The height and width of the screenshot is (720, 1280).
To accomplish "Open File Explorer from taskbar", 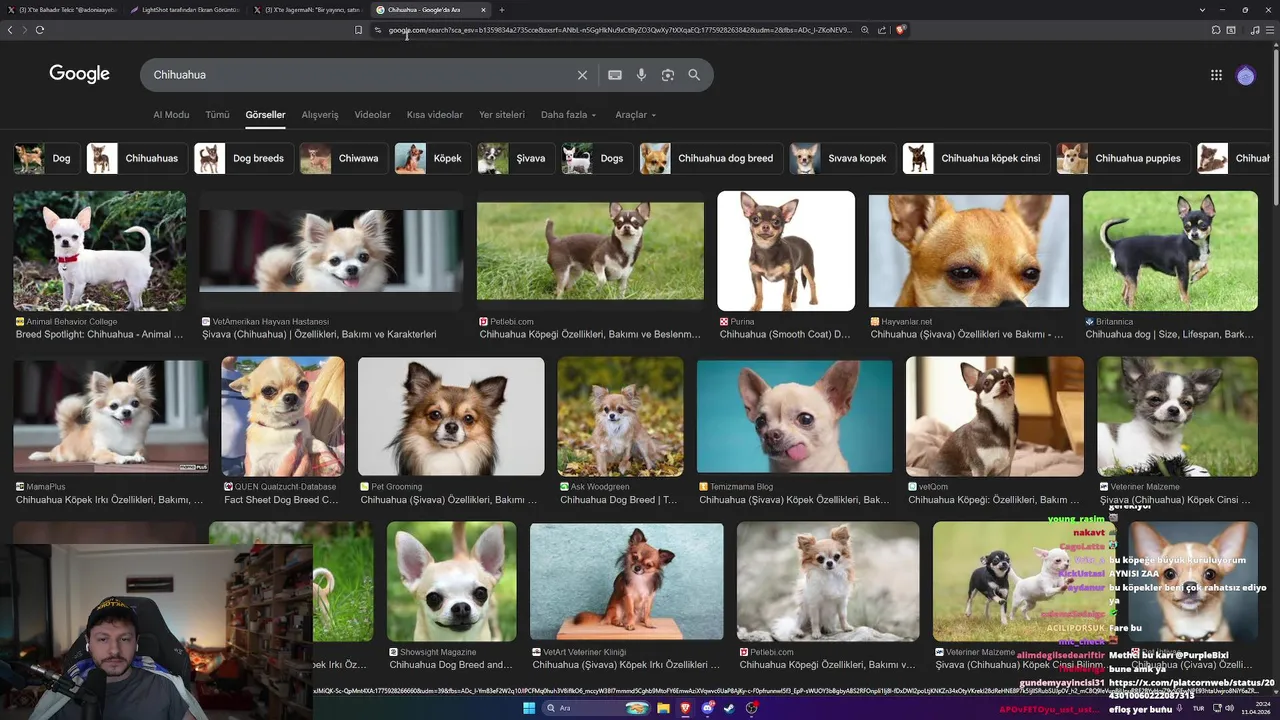I will (x=662, y=708).
